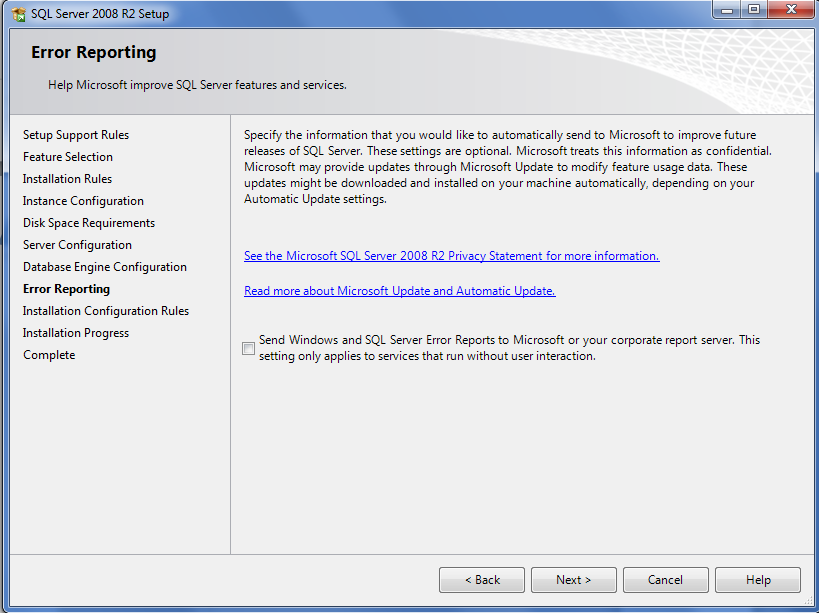The width and height of the screenshot is (819, 613).
Task: Open the SQL Server 2008 R2 Privacy Statement link
Action: 452,256
